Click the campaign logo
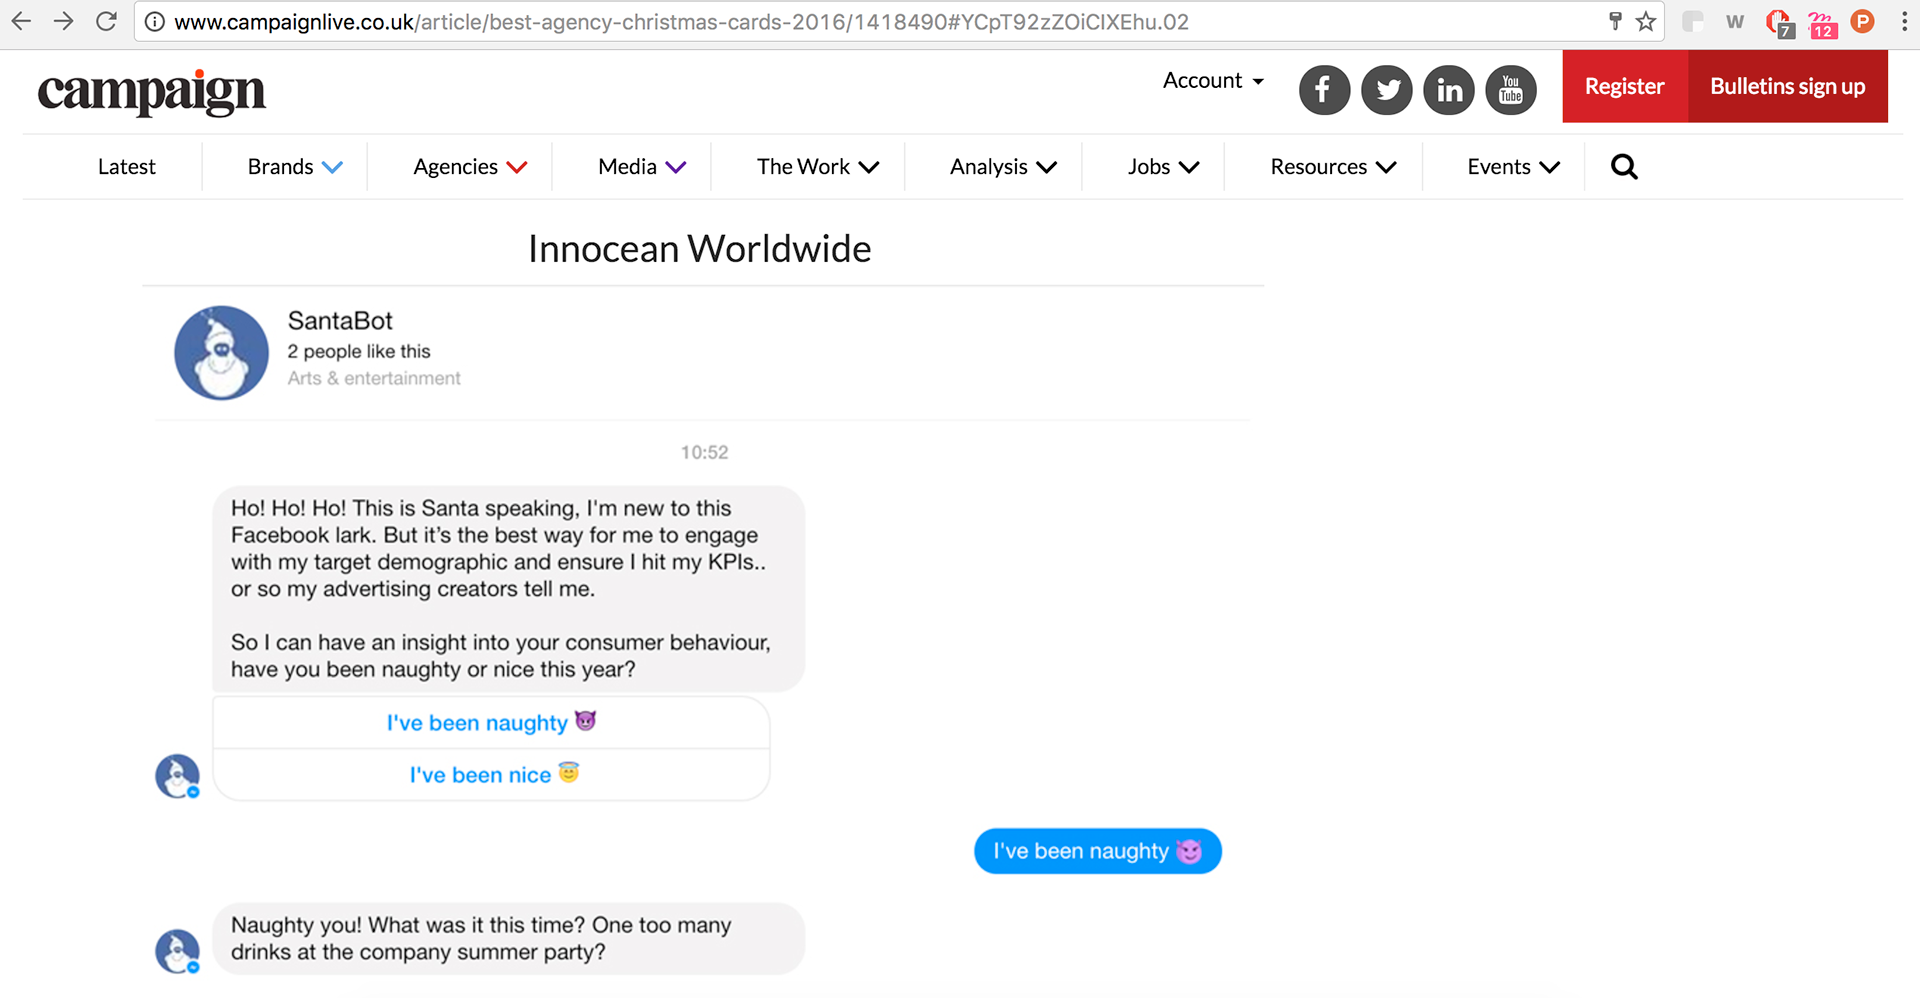Viewport: 1920px width, 998px height. click(151, 93)
